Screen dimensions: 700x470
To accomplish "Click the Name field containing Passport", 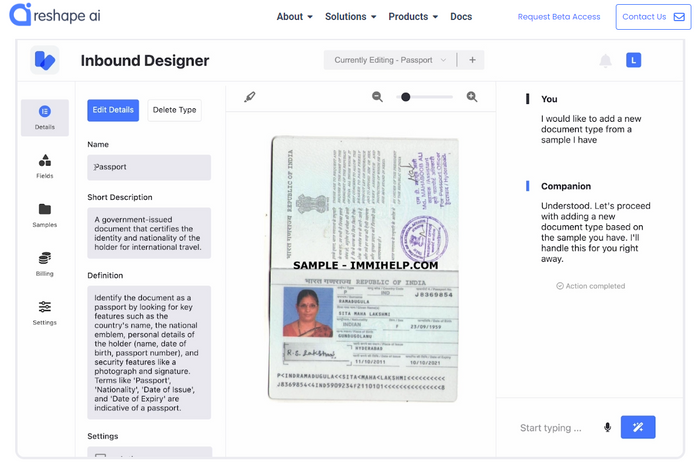I will tap(149, 167).
